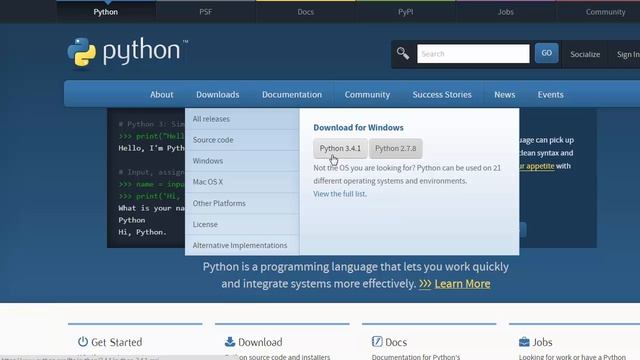The width and height of the screenshot is (640, 360).
Task: Select All releases in the Downloads menu
Action: point(242,119)
